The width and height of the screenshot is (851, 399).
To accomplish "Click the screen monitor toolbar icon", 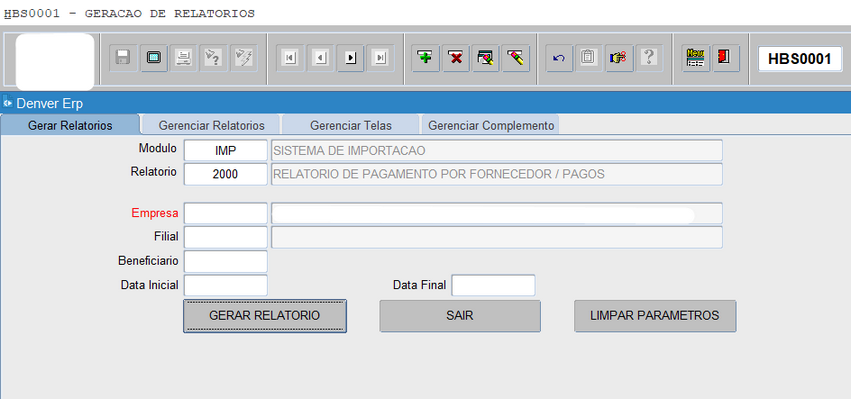I will [154, 58].
